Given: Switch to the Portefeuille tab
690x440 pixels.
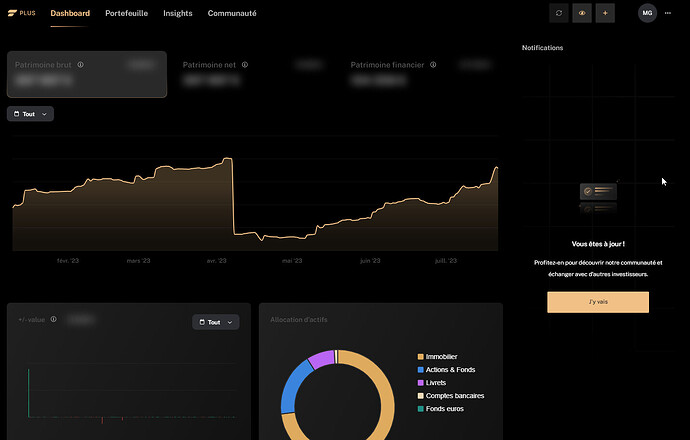Looking at the screenshot, I should (x=126, y=14).
